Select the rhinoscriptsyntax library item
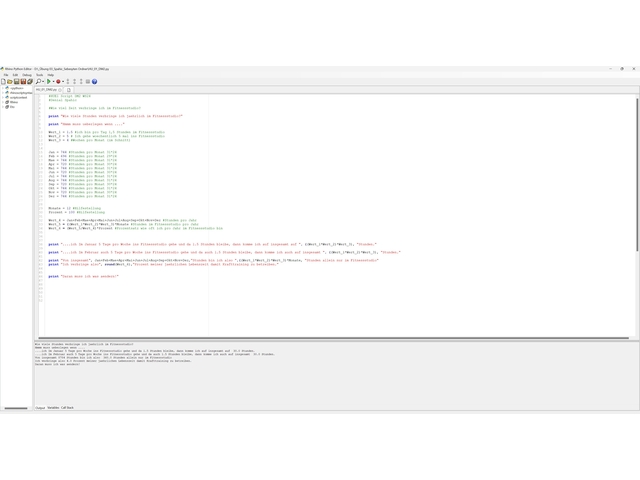This screenshot has height=480, width=640. pyautogui.click(x=21, y=93)
